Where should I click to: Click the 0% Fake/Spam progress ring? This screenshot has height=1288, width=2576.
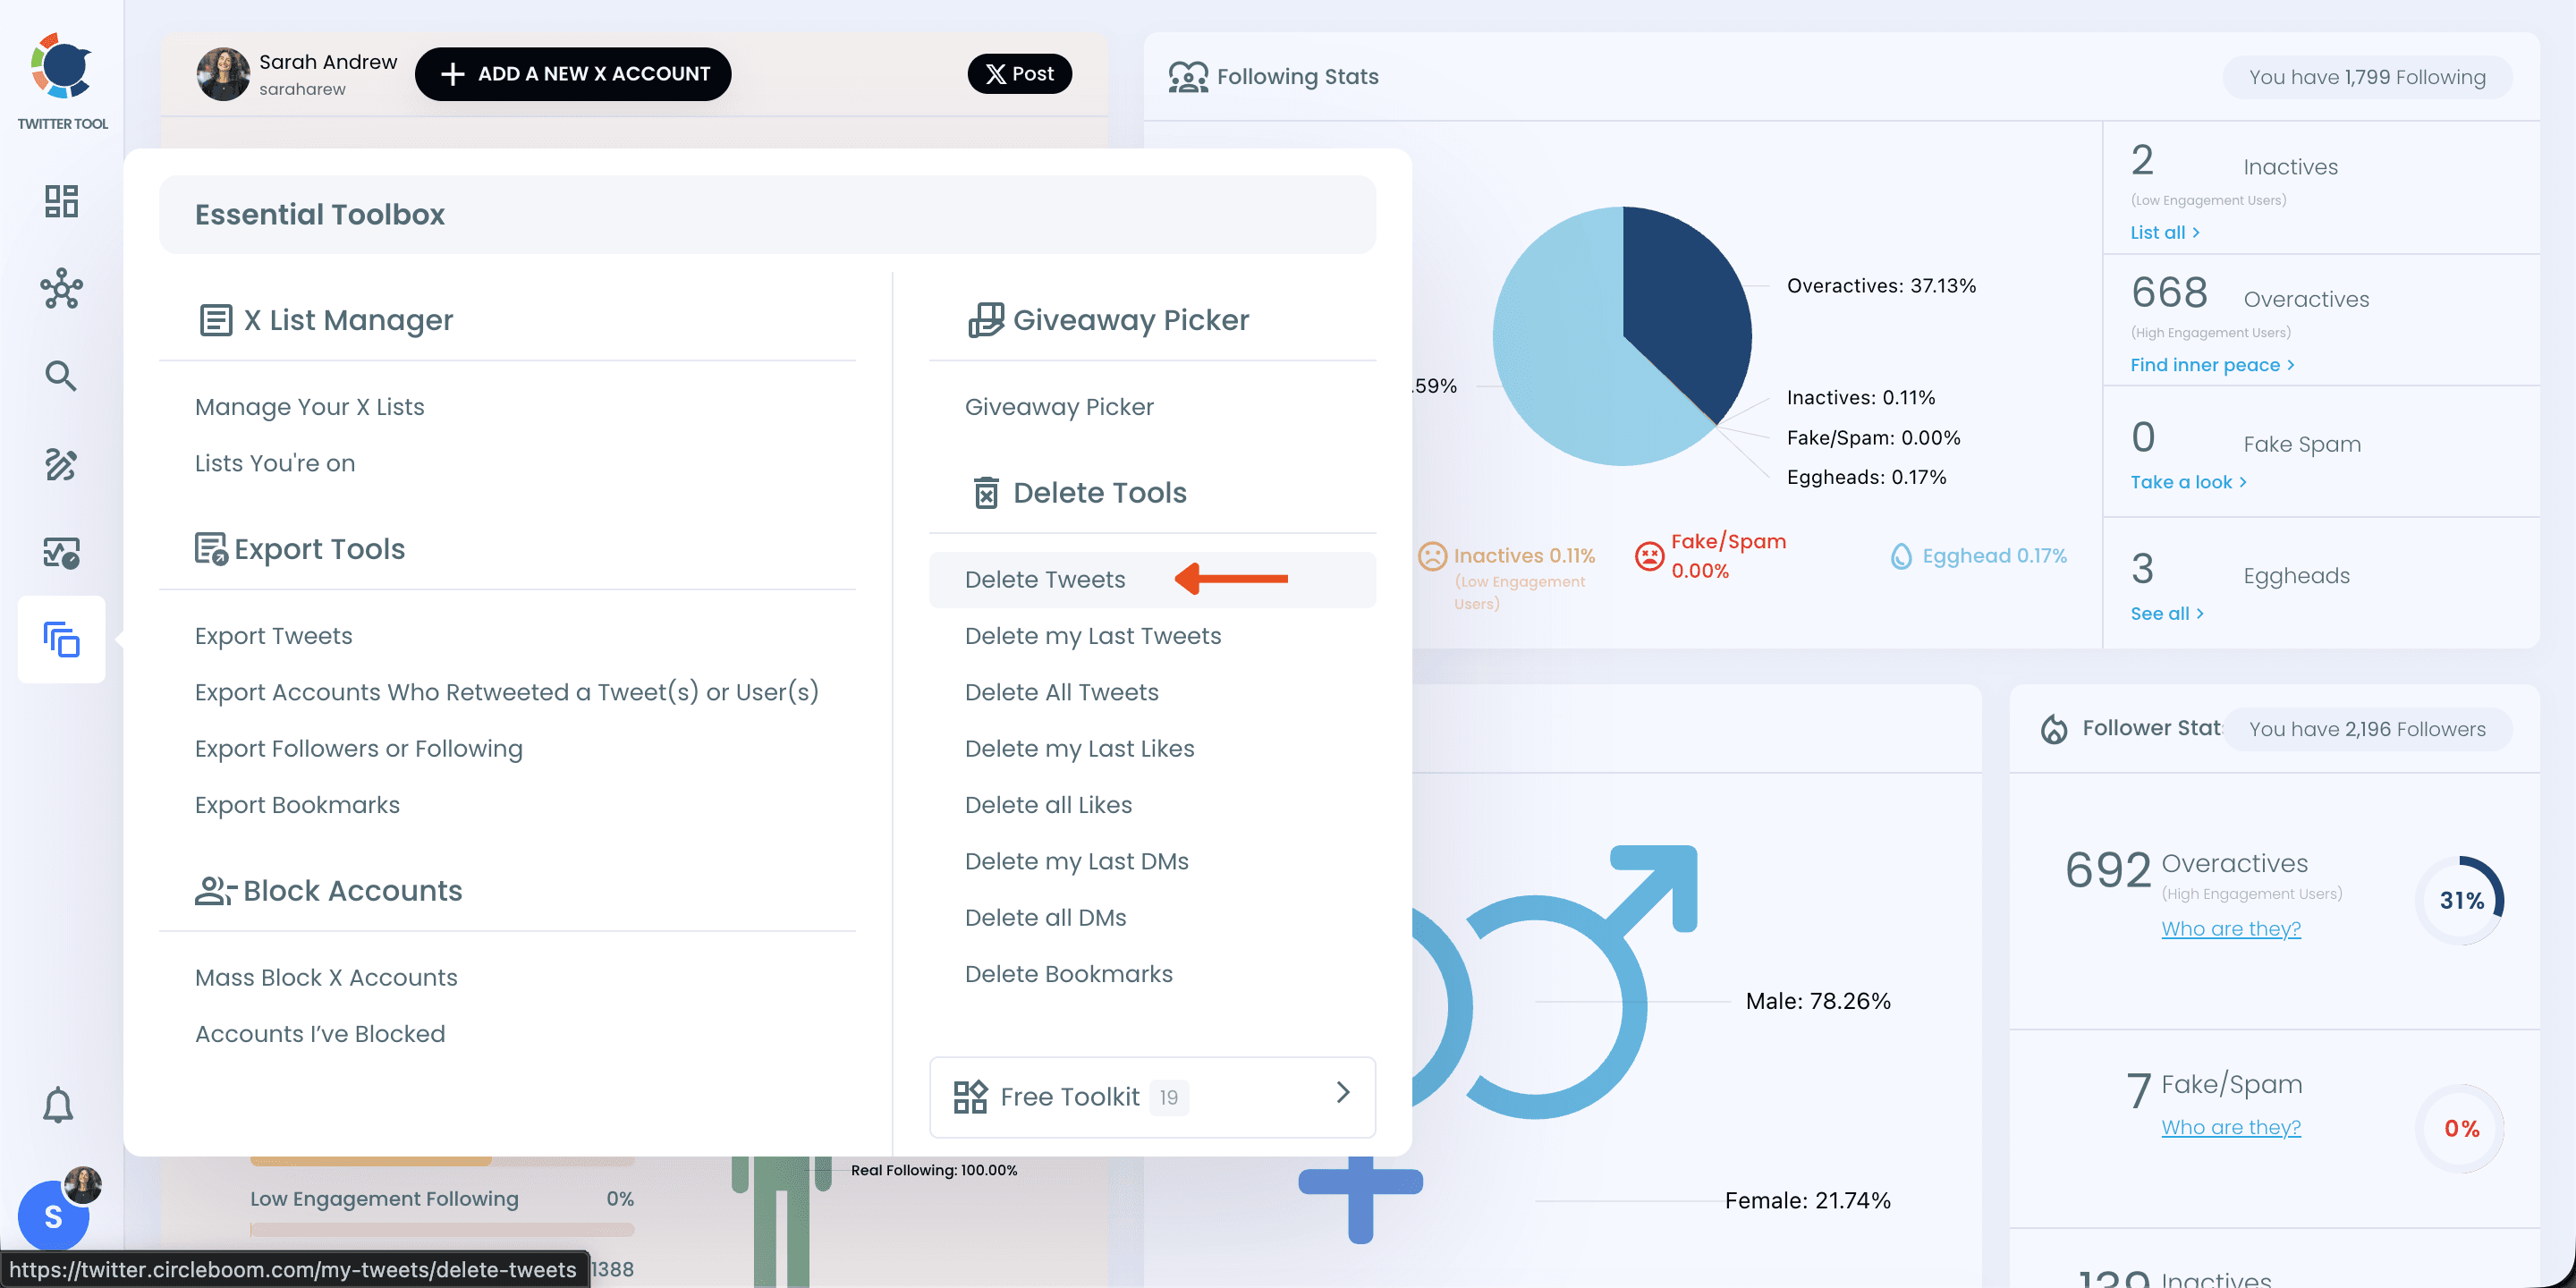click(x=2460, y=1129)
